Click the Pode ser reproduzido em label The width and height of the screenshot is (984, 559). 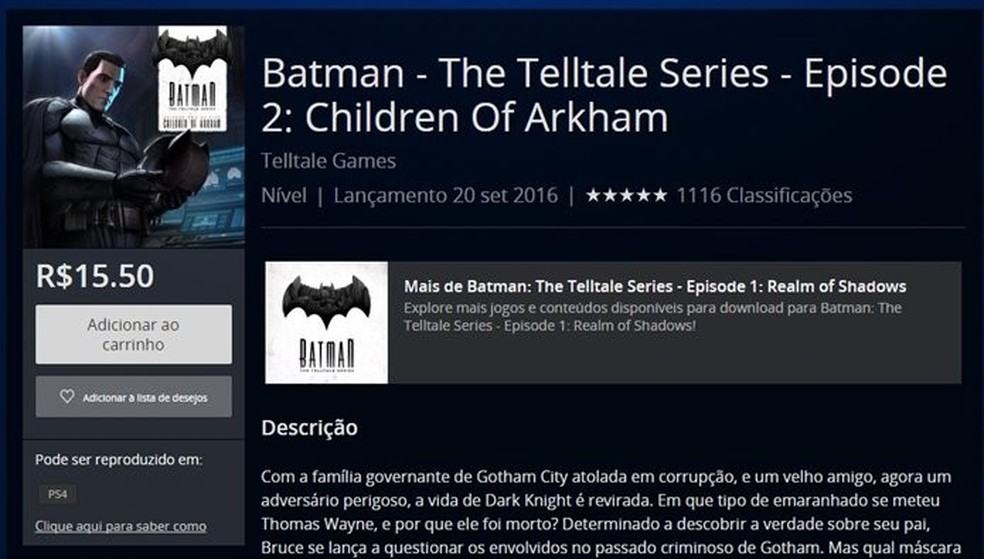119,460
